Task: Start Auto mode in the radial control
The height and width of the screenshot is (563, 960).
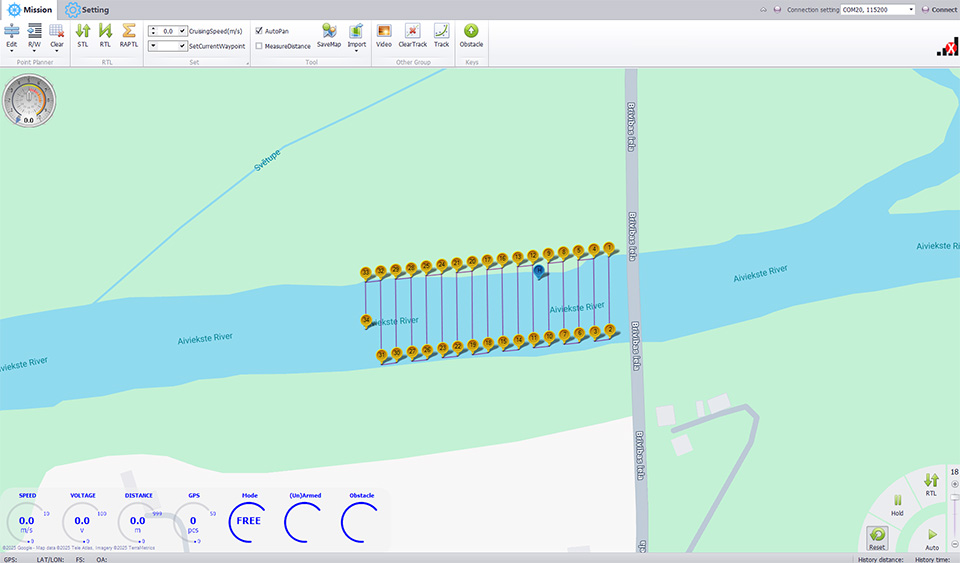Action: [x=932, y=539]
